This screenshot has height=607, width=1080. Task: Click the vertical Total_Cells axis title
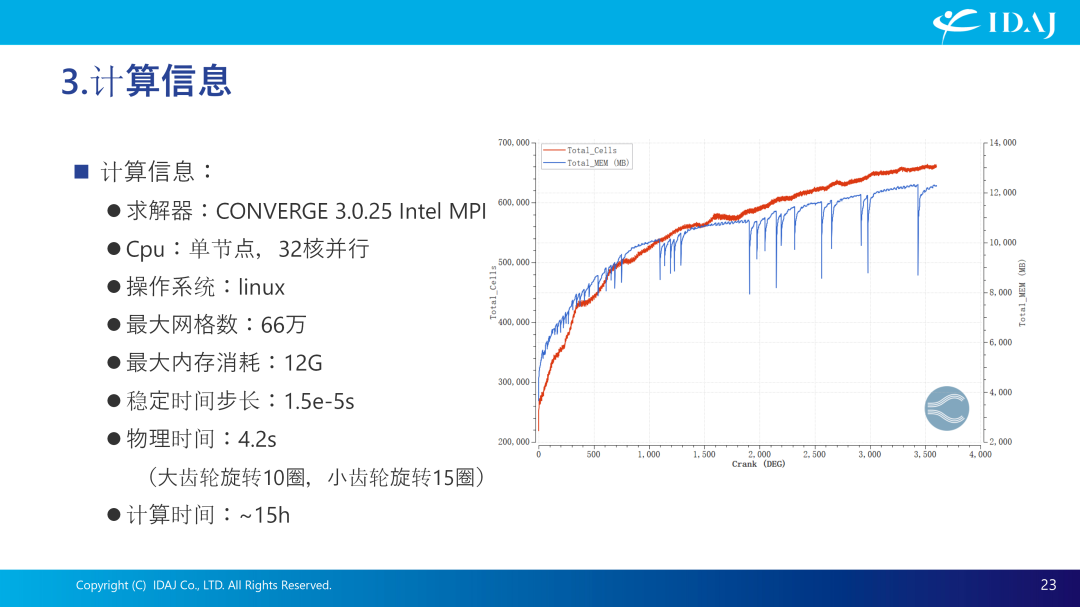coord(493,293)
